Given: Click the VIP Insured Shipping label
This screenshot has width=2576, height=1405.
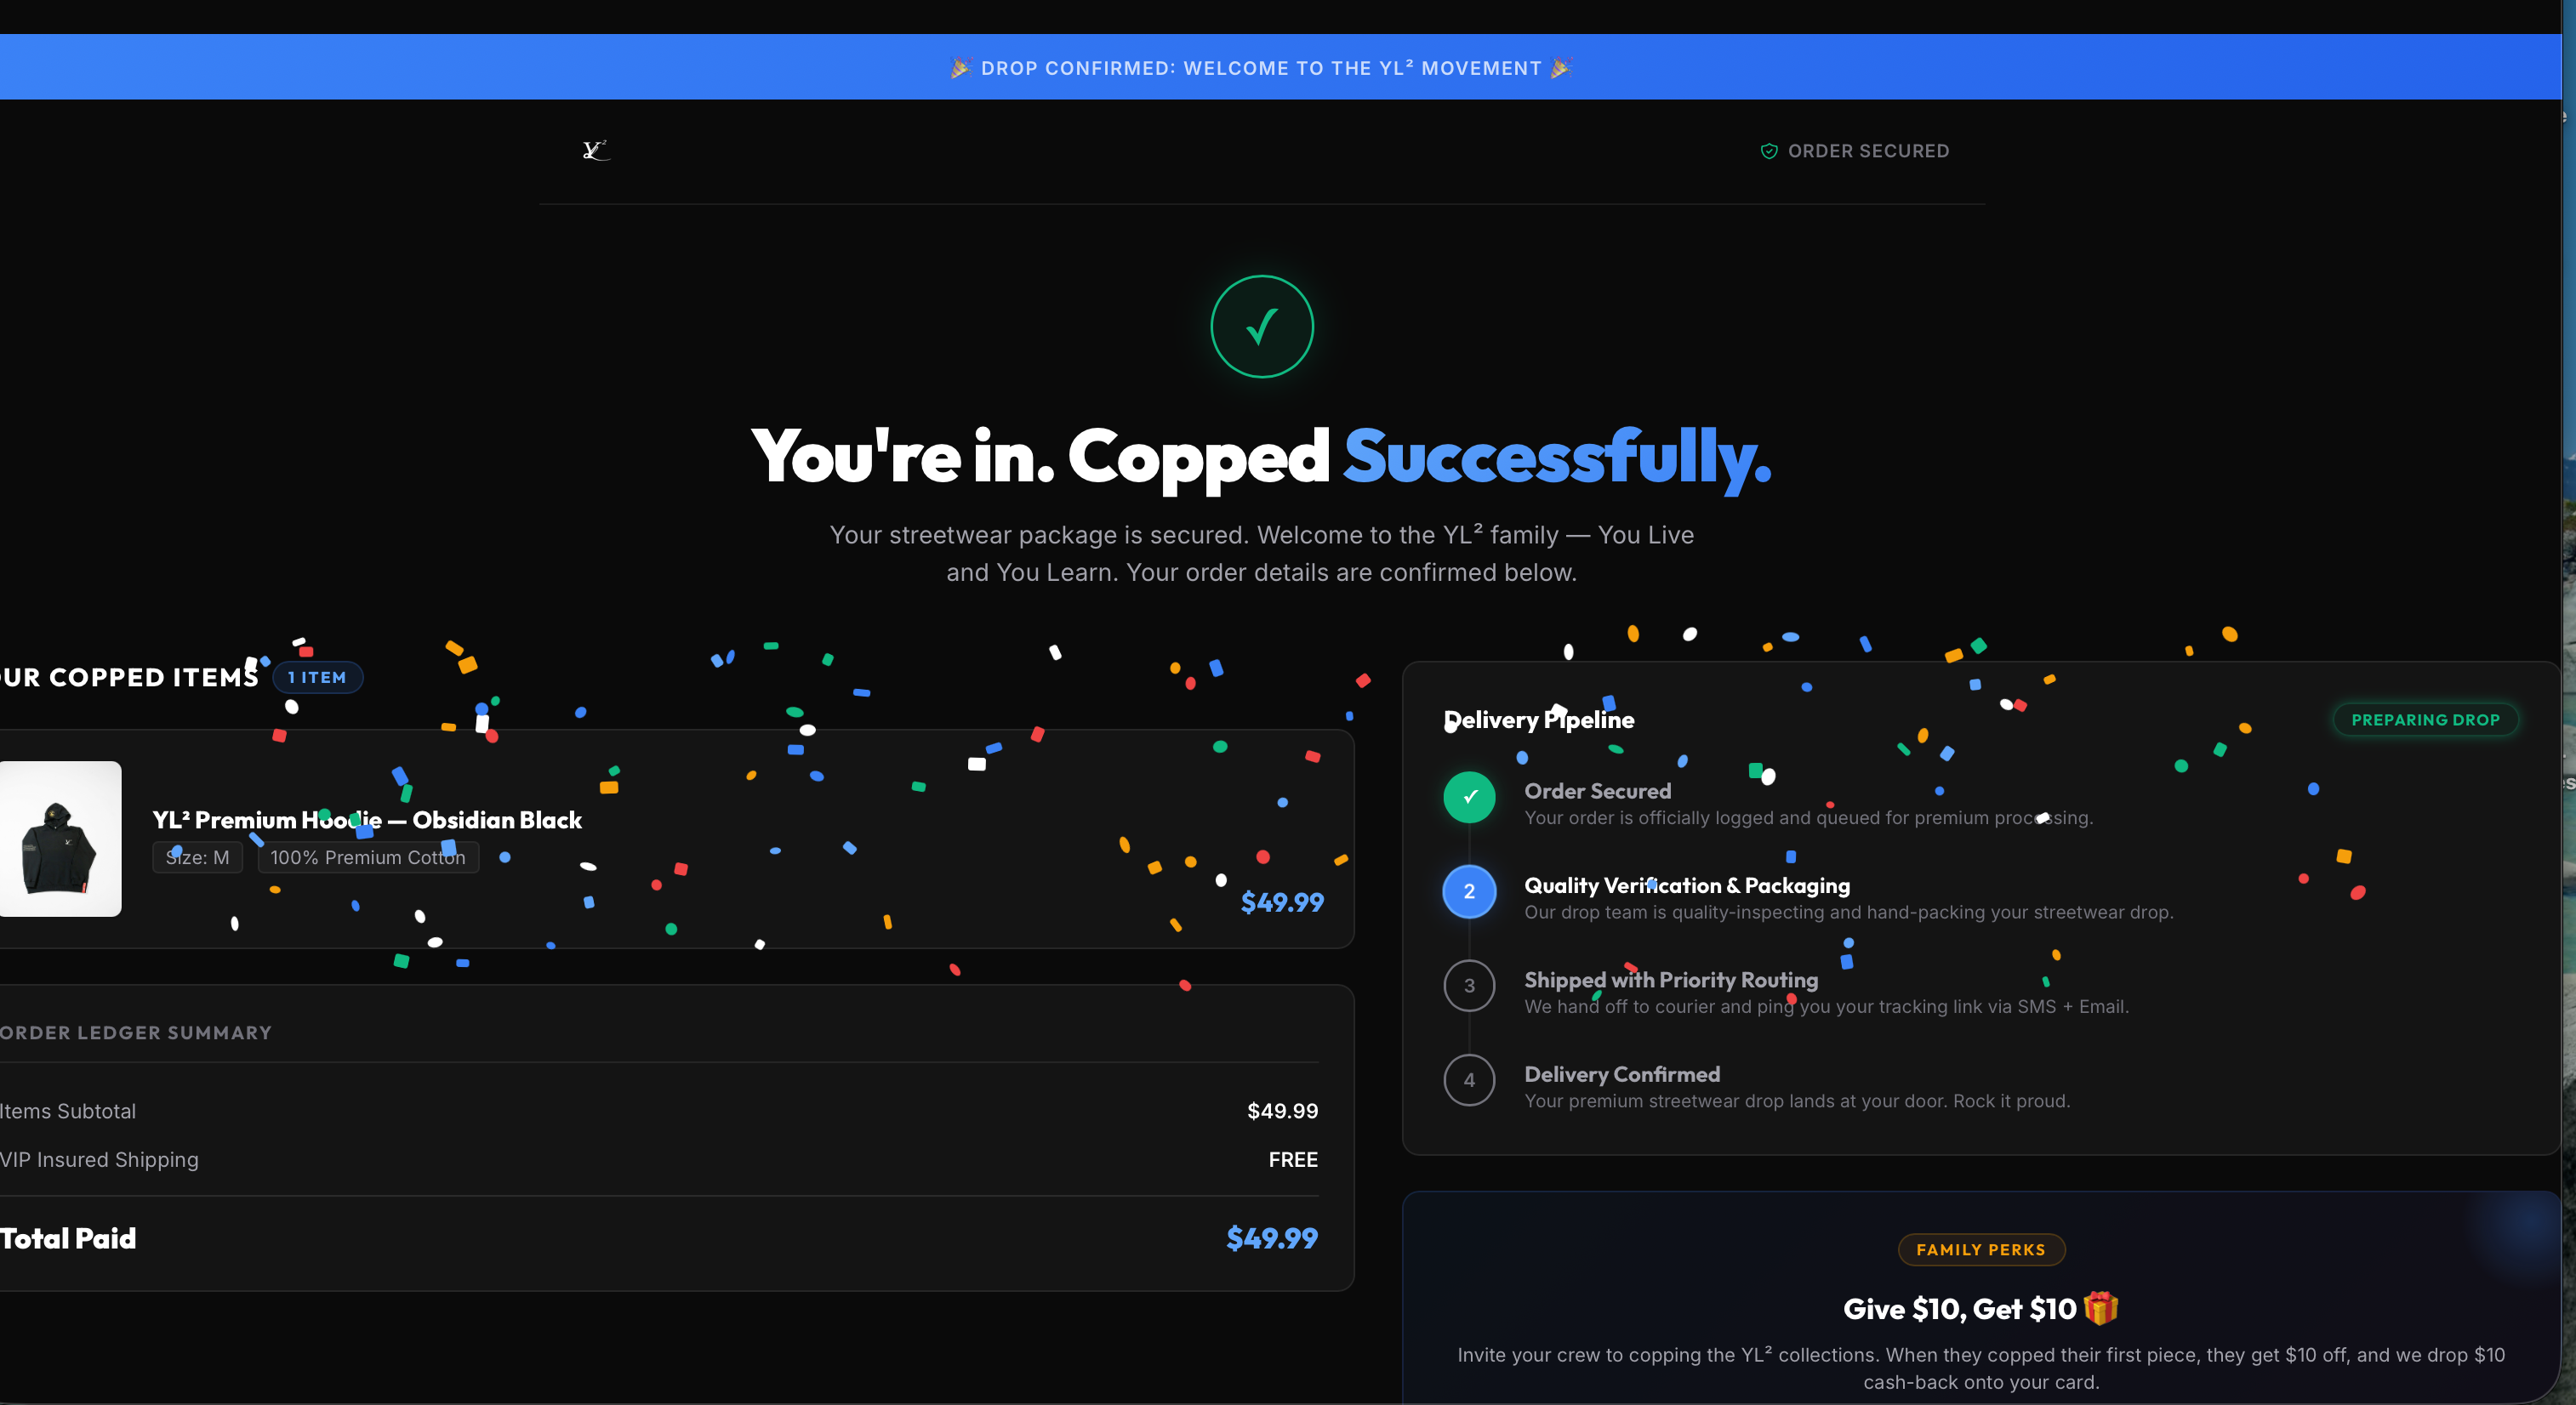Looking at the screenshot, I should tap(99, 1160).
